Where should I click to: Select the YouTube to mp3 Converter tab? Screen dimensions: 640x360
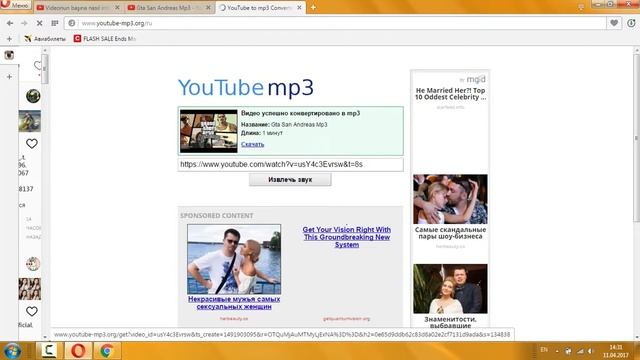pos(259,7)
